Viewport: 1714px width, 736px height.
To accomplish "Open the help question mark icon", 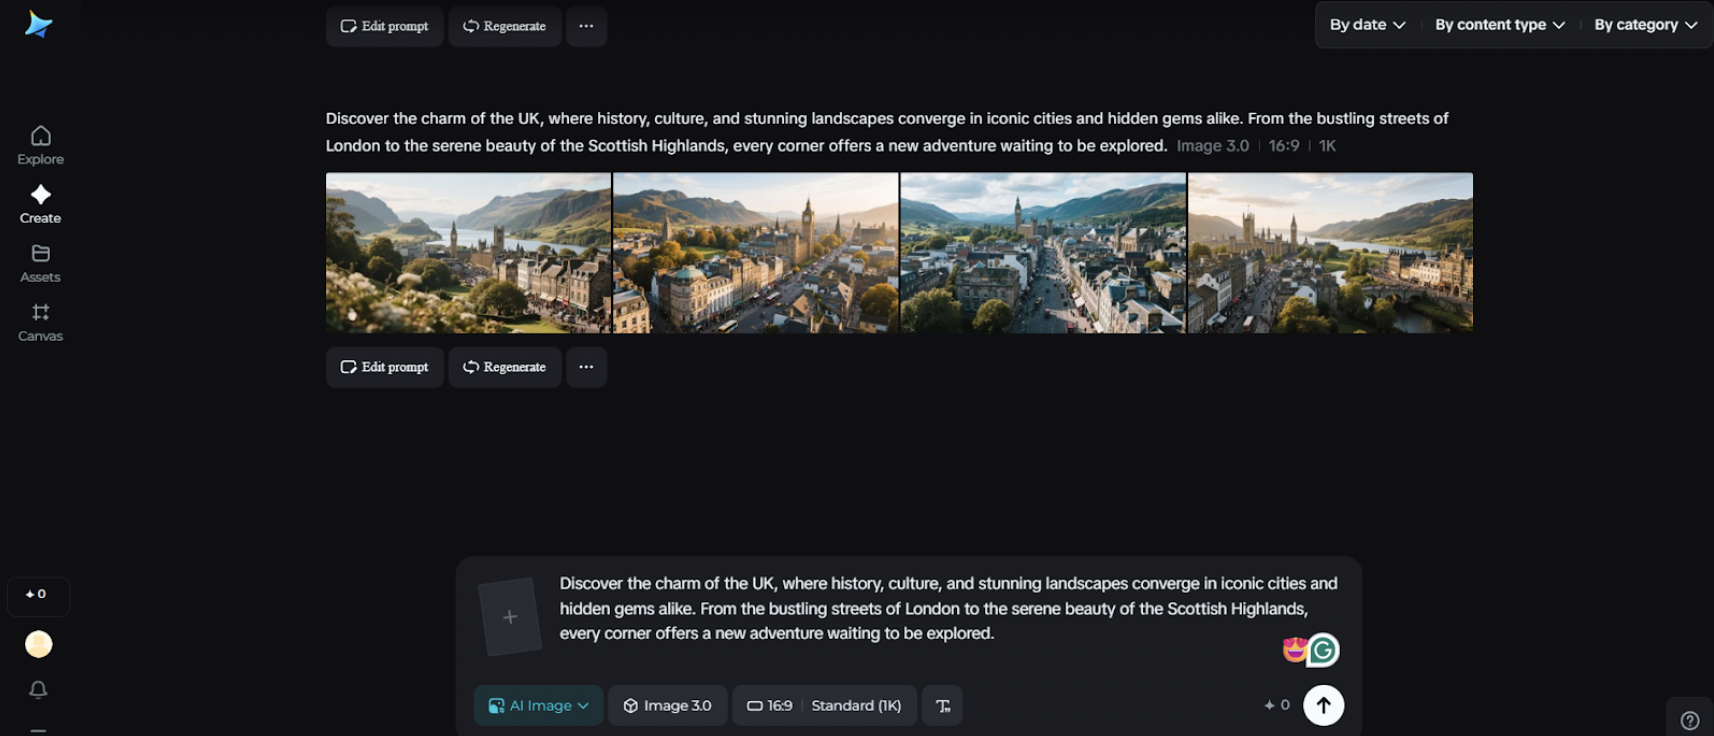I will point(1689,720).
